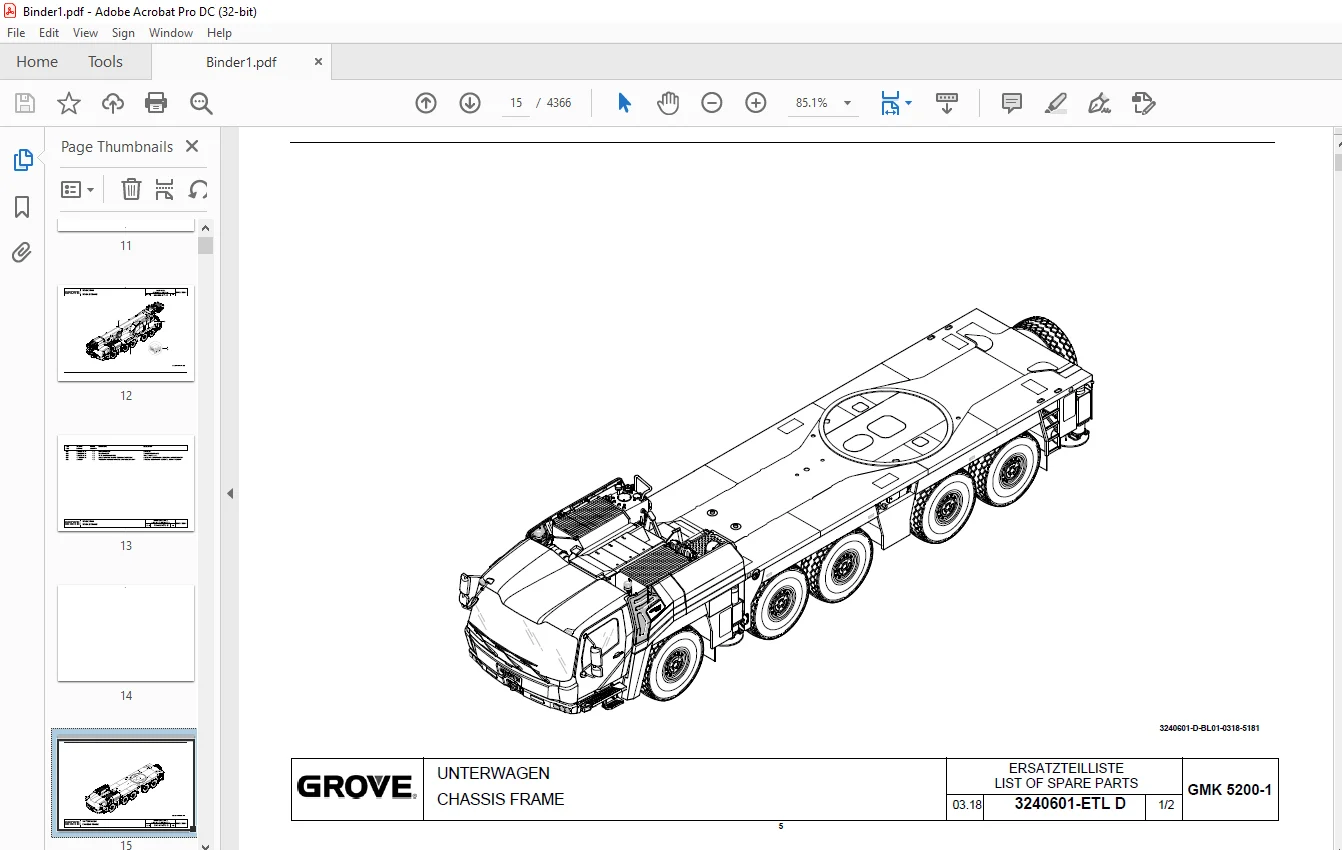Open the Edit menu

[x=49, y=33]
